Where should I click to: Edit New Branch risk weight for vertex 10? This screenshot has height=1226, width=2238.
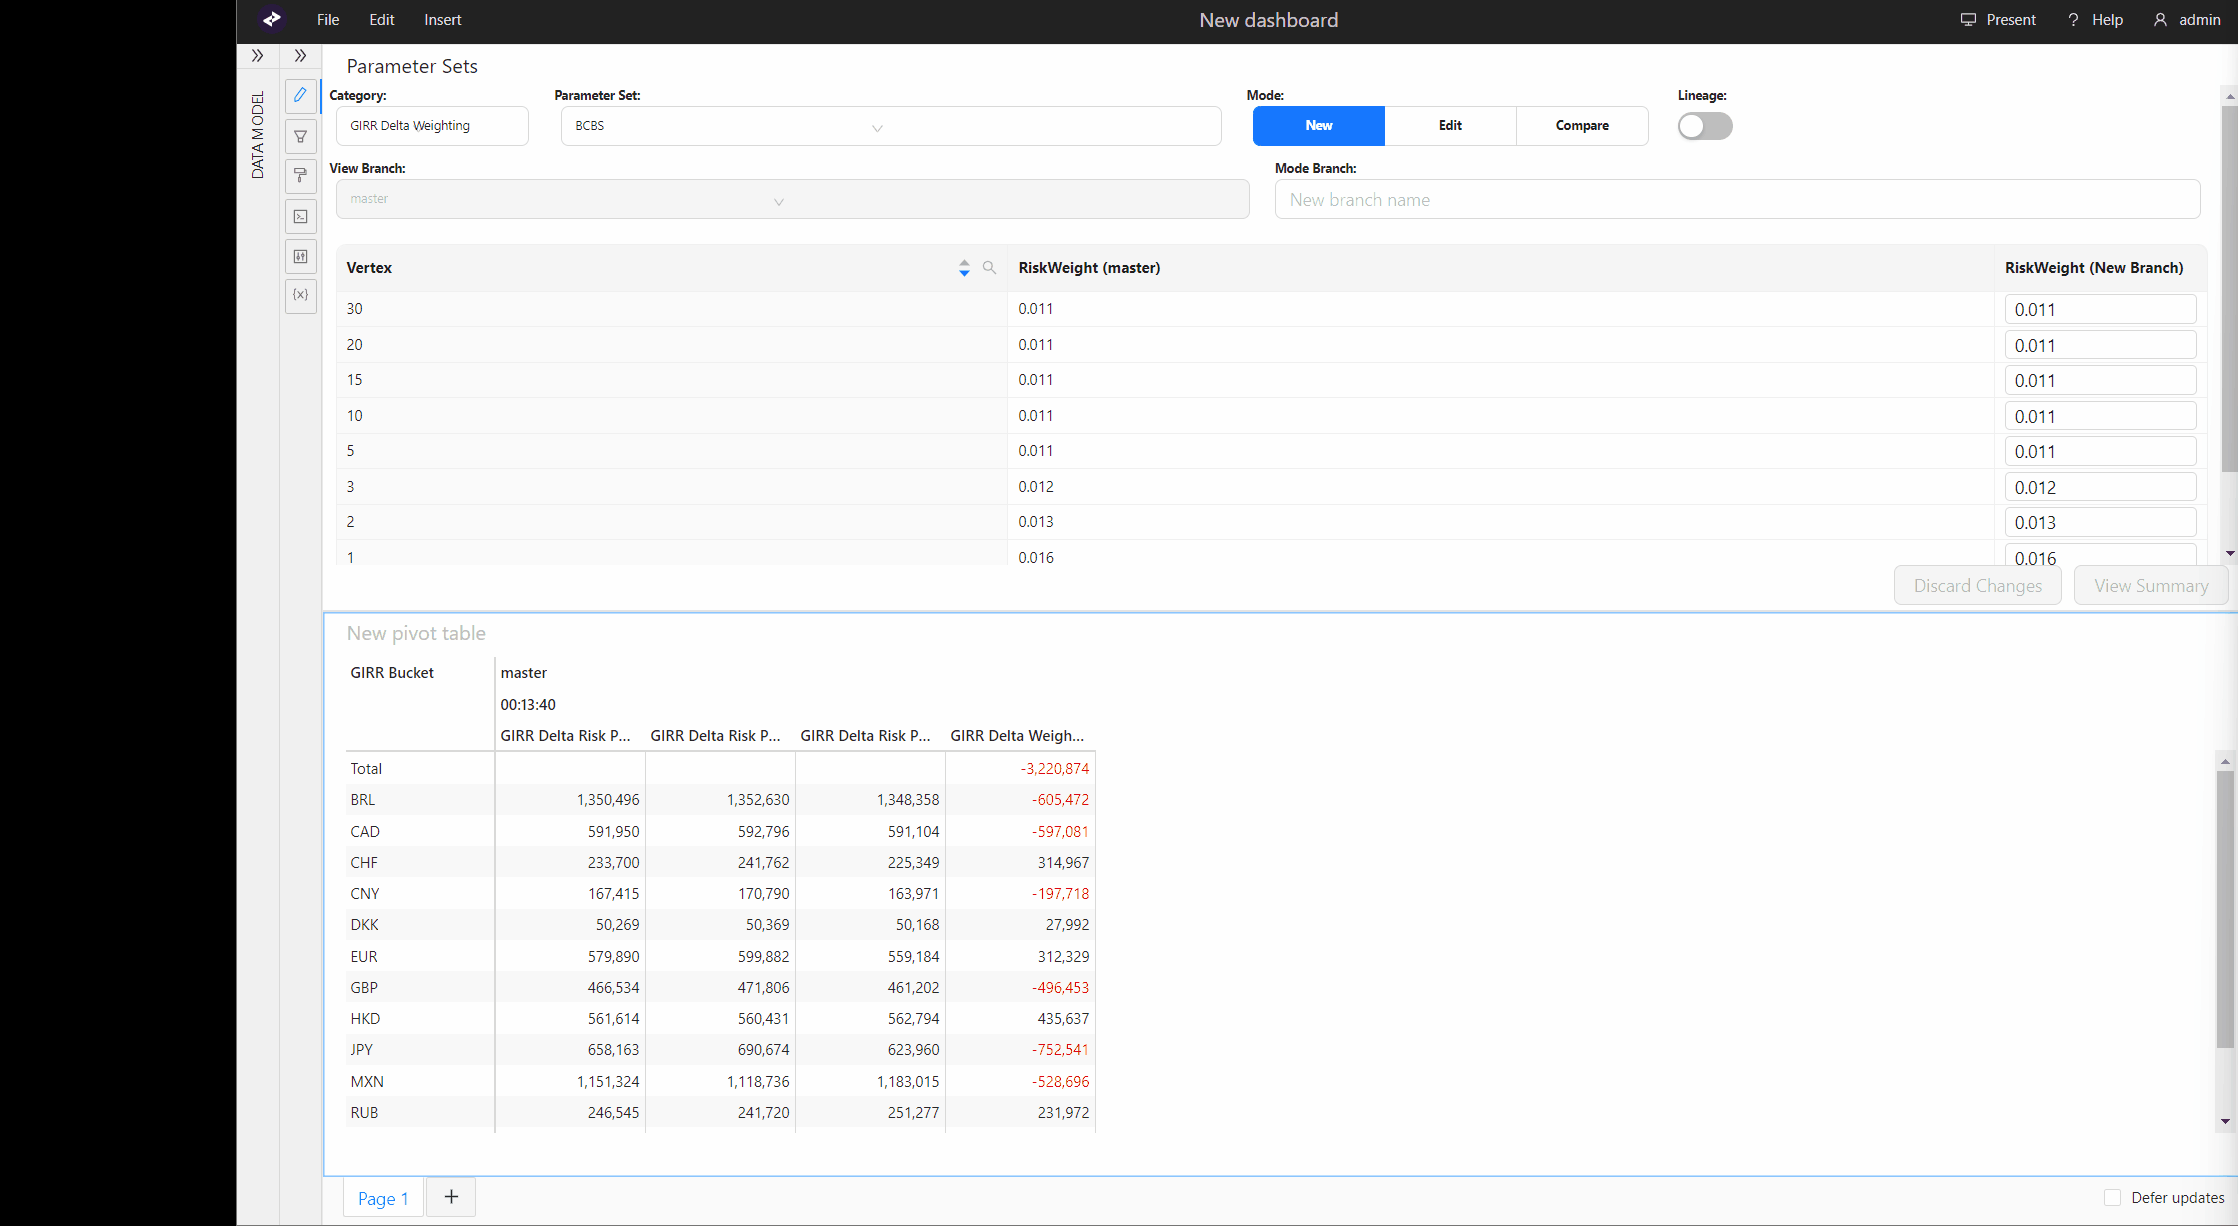click(x=2100, y=416)
